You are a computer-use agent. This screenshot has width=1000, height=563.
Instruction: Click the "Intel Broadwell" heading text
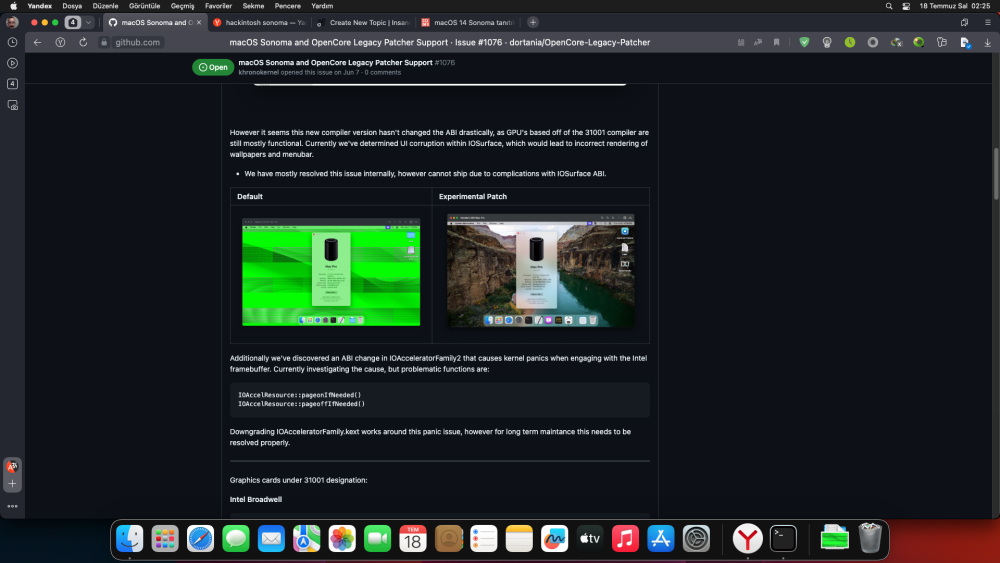point(256,499)
